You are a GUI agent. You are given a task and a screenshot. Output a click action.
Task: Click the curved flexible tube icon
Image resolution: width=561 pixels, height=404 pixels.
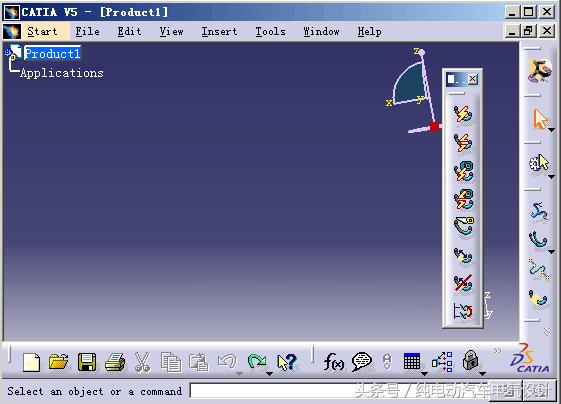(x=538, y=239)
